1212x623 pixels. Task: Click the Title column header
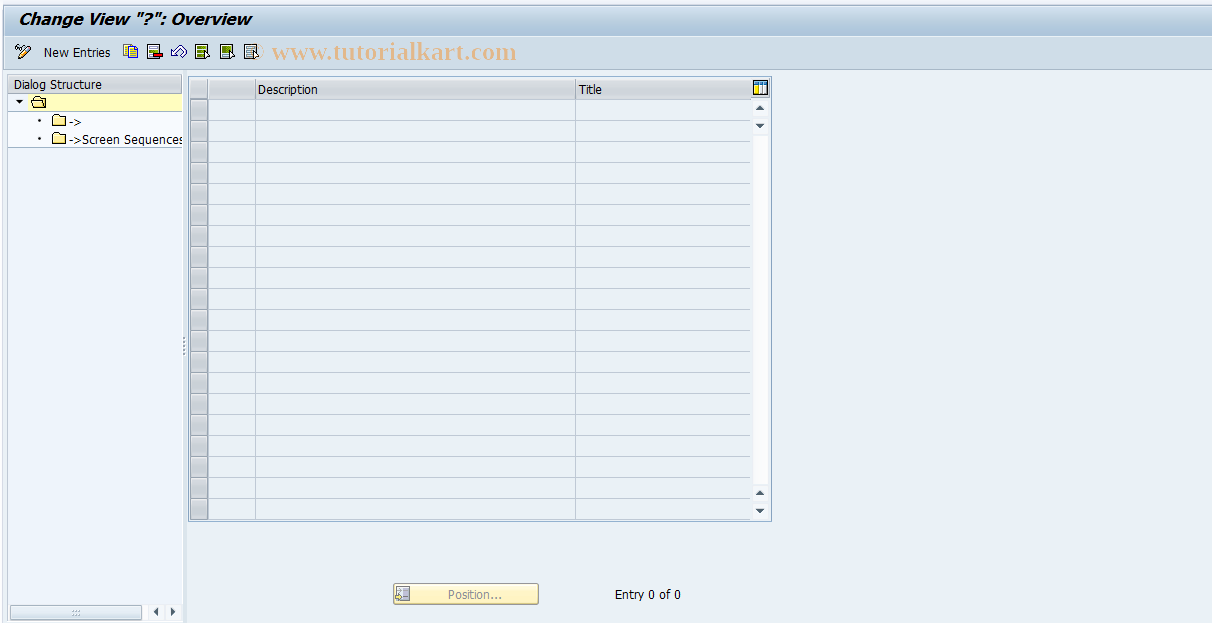coord(662,89)
